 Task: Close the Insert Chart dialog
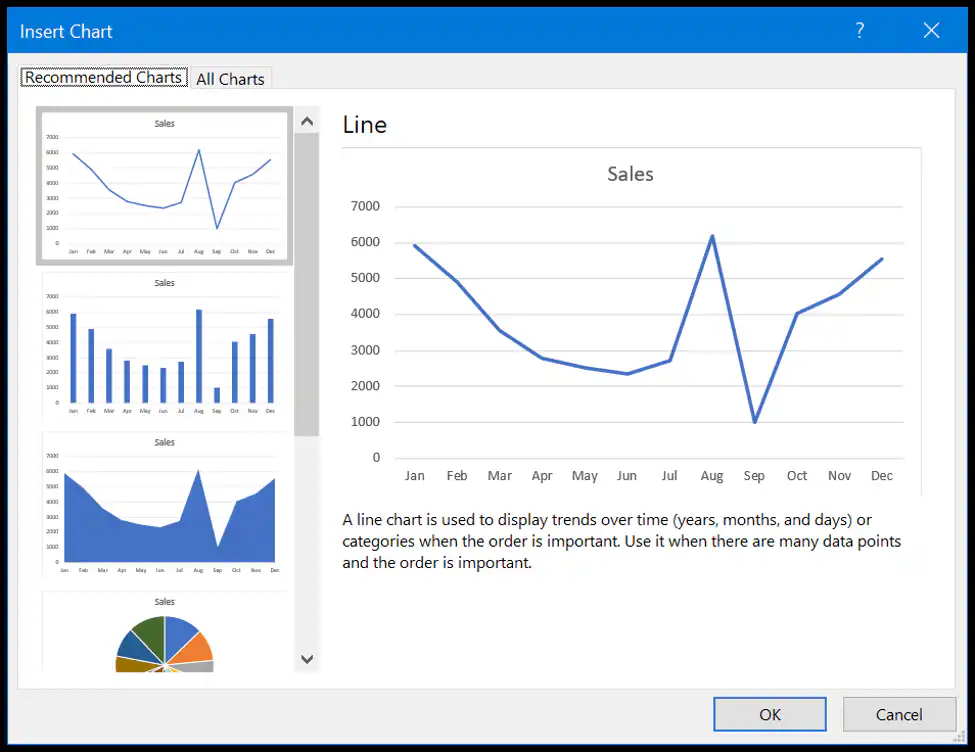(x=931, y=30)
